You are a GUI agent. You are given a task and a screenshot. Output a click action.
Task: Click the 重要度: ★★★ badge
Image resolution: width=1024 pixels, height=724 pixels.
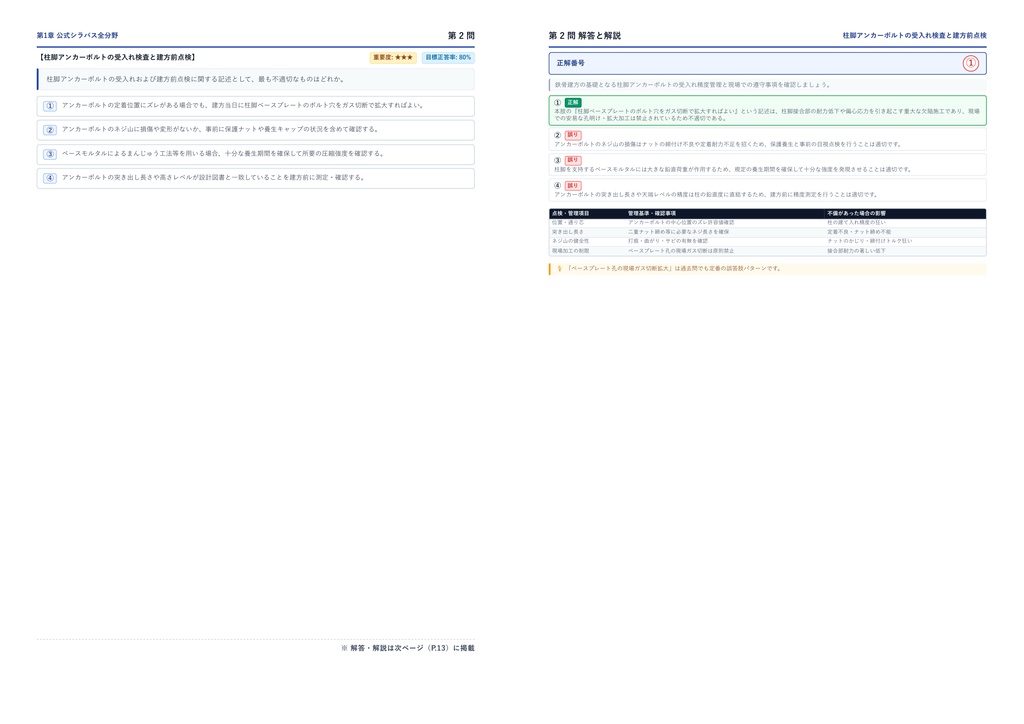point(393,57)
